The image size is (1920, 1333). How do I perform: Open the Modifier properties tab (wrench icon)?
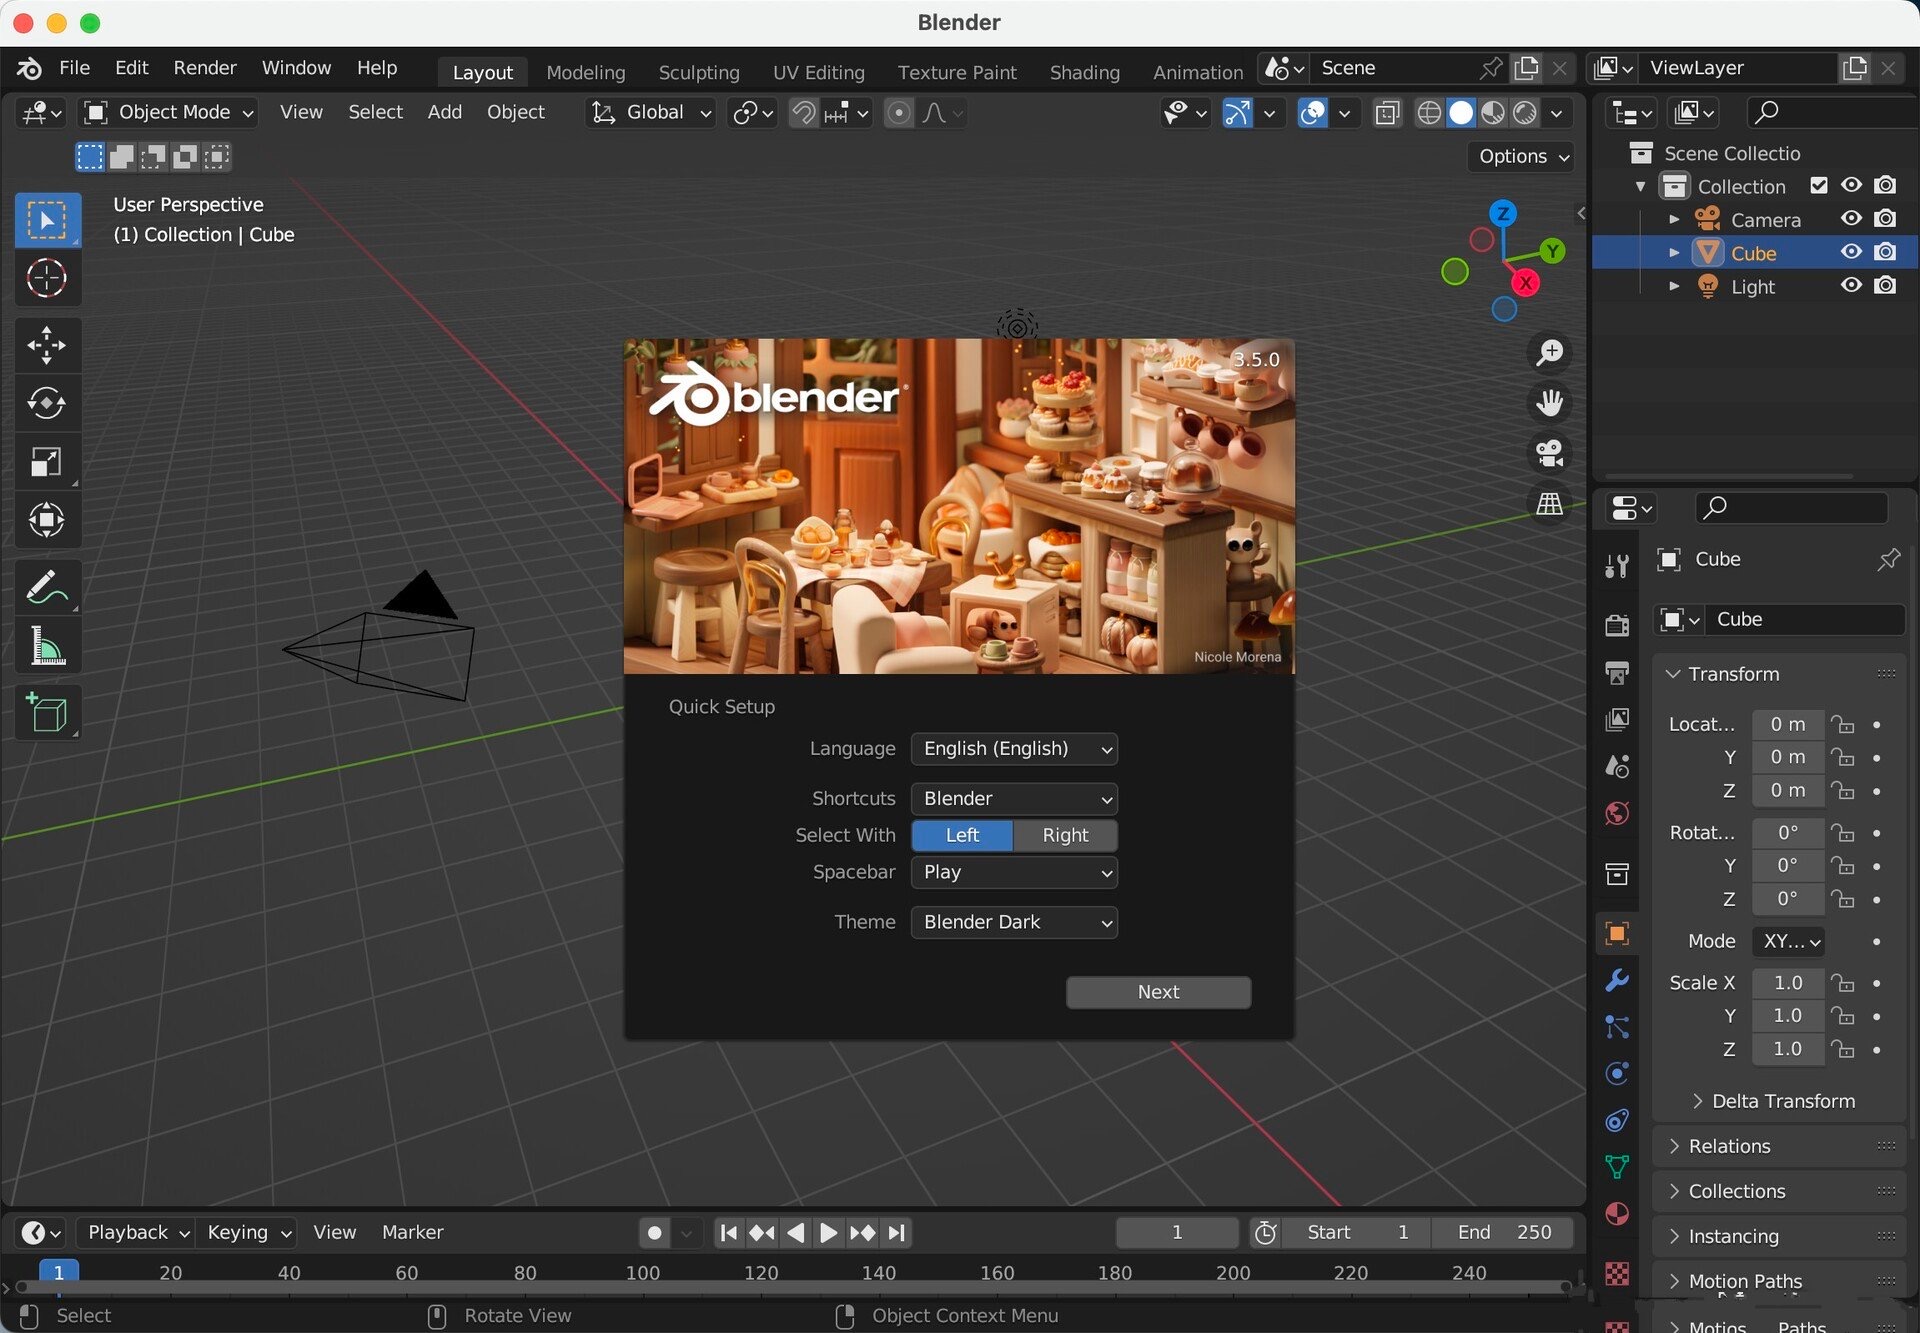click(x=1617, y=981)
